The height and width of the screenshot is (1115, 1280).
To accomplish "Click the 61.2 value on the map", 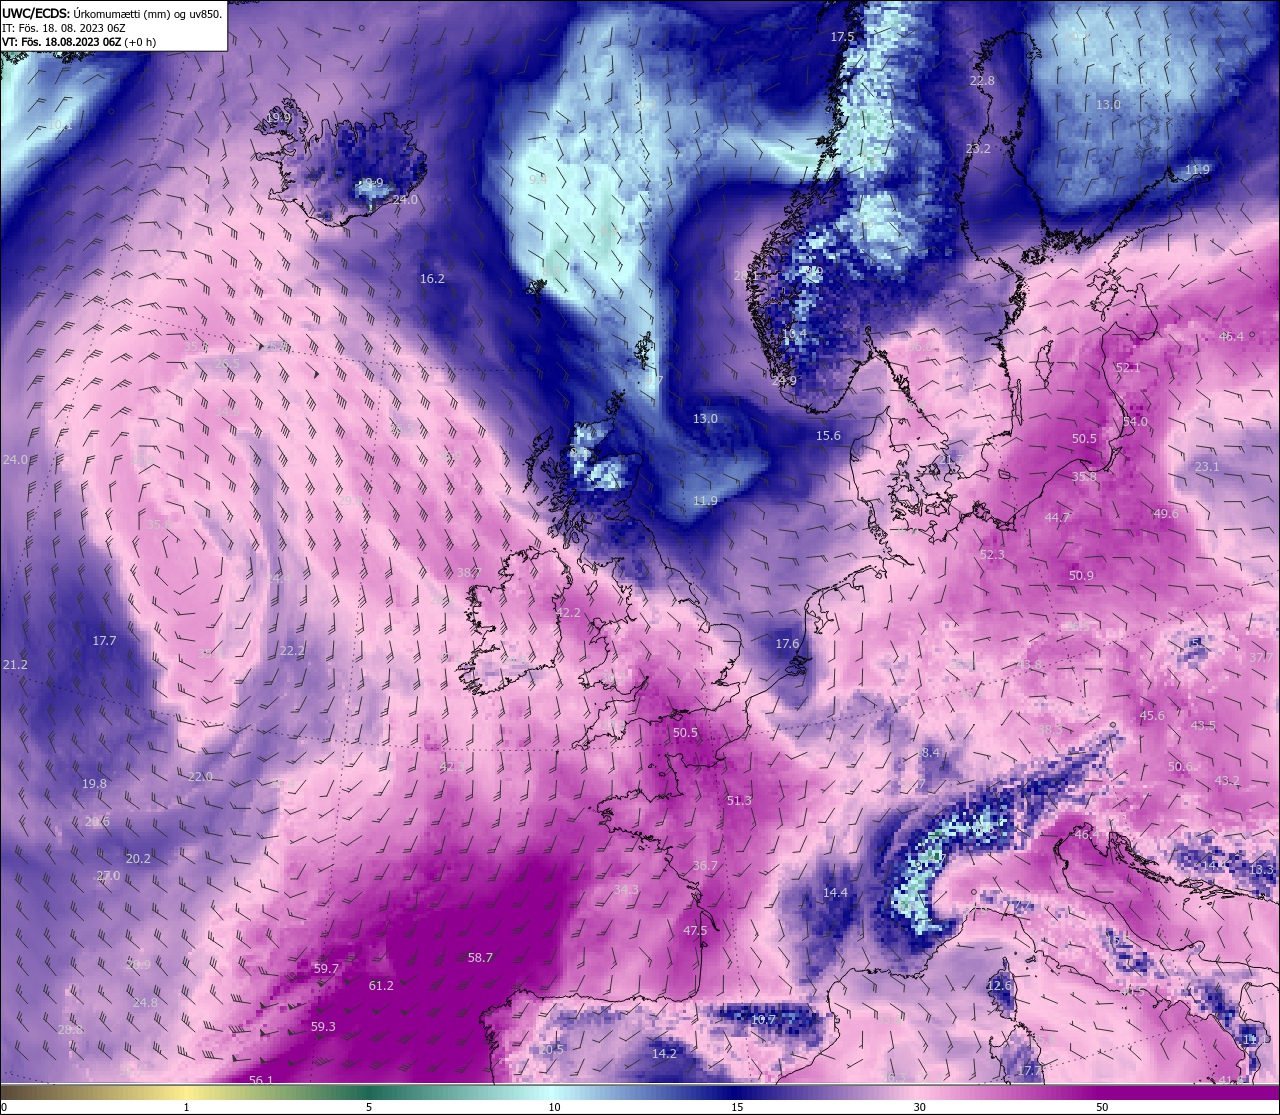I will [x=381, y=986].
